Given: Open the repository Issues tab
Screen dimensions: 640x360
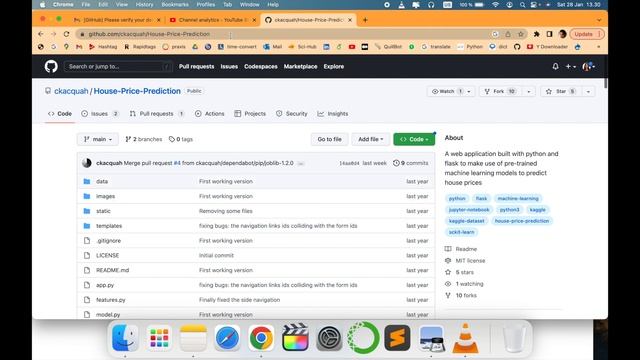Looking at the screenshot, I should click(100, 114).
